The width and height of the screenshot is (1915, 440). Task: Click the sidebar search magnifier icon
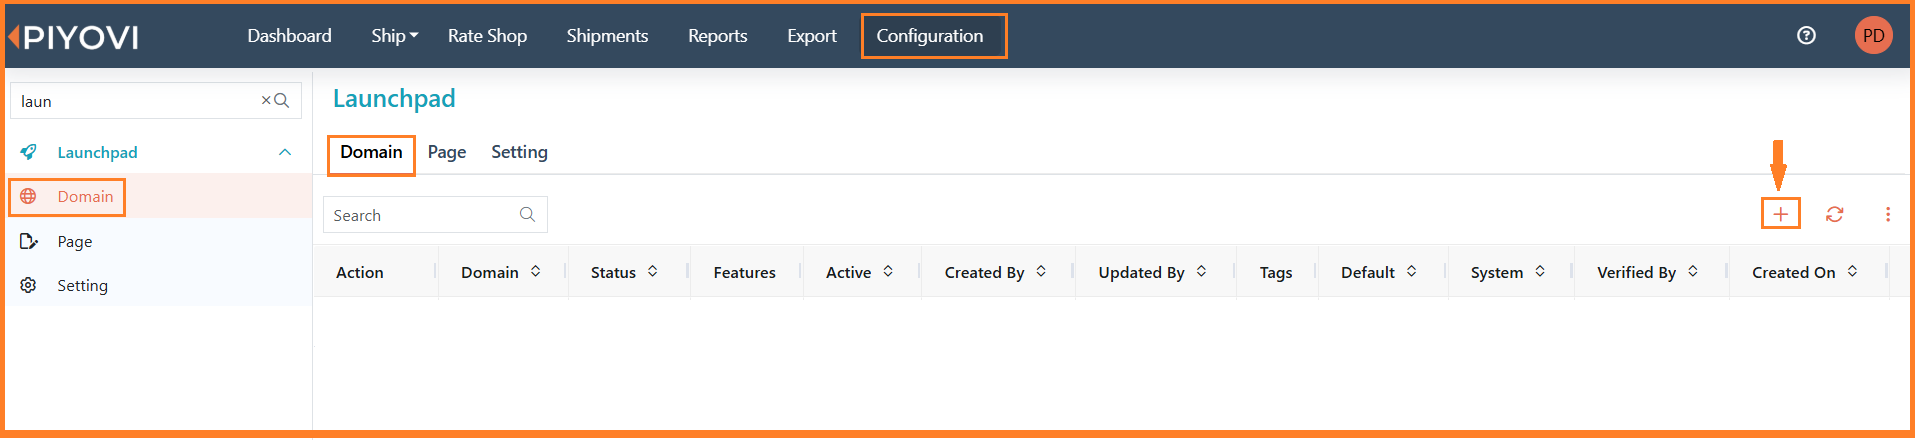tap(282, 100)
